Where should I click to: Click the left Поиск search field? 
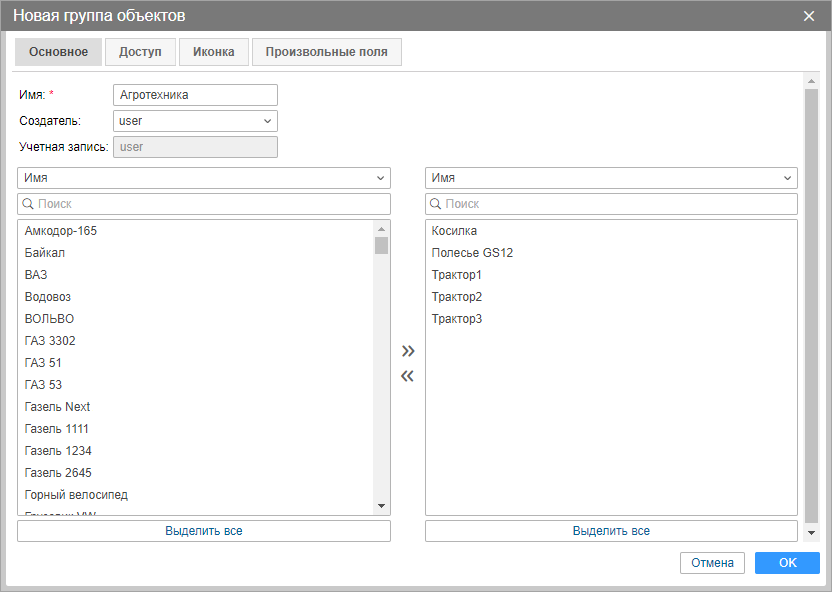[203, 204]
